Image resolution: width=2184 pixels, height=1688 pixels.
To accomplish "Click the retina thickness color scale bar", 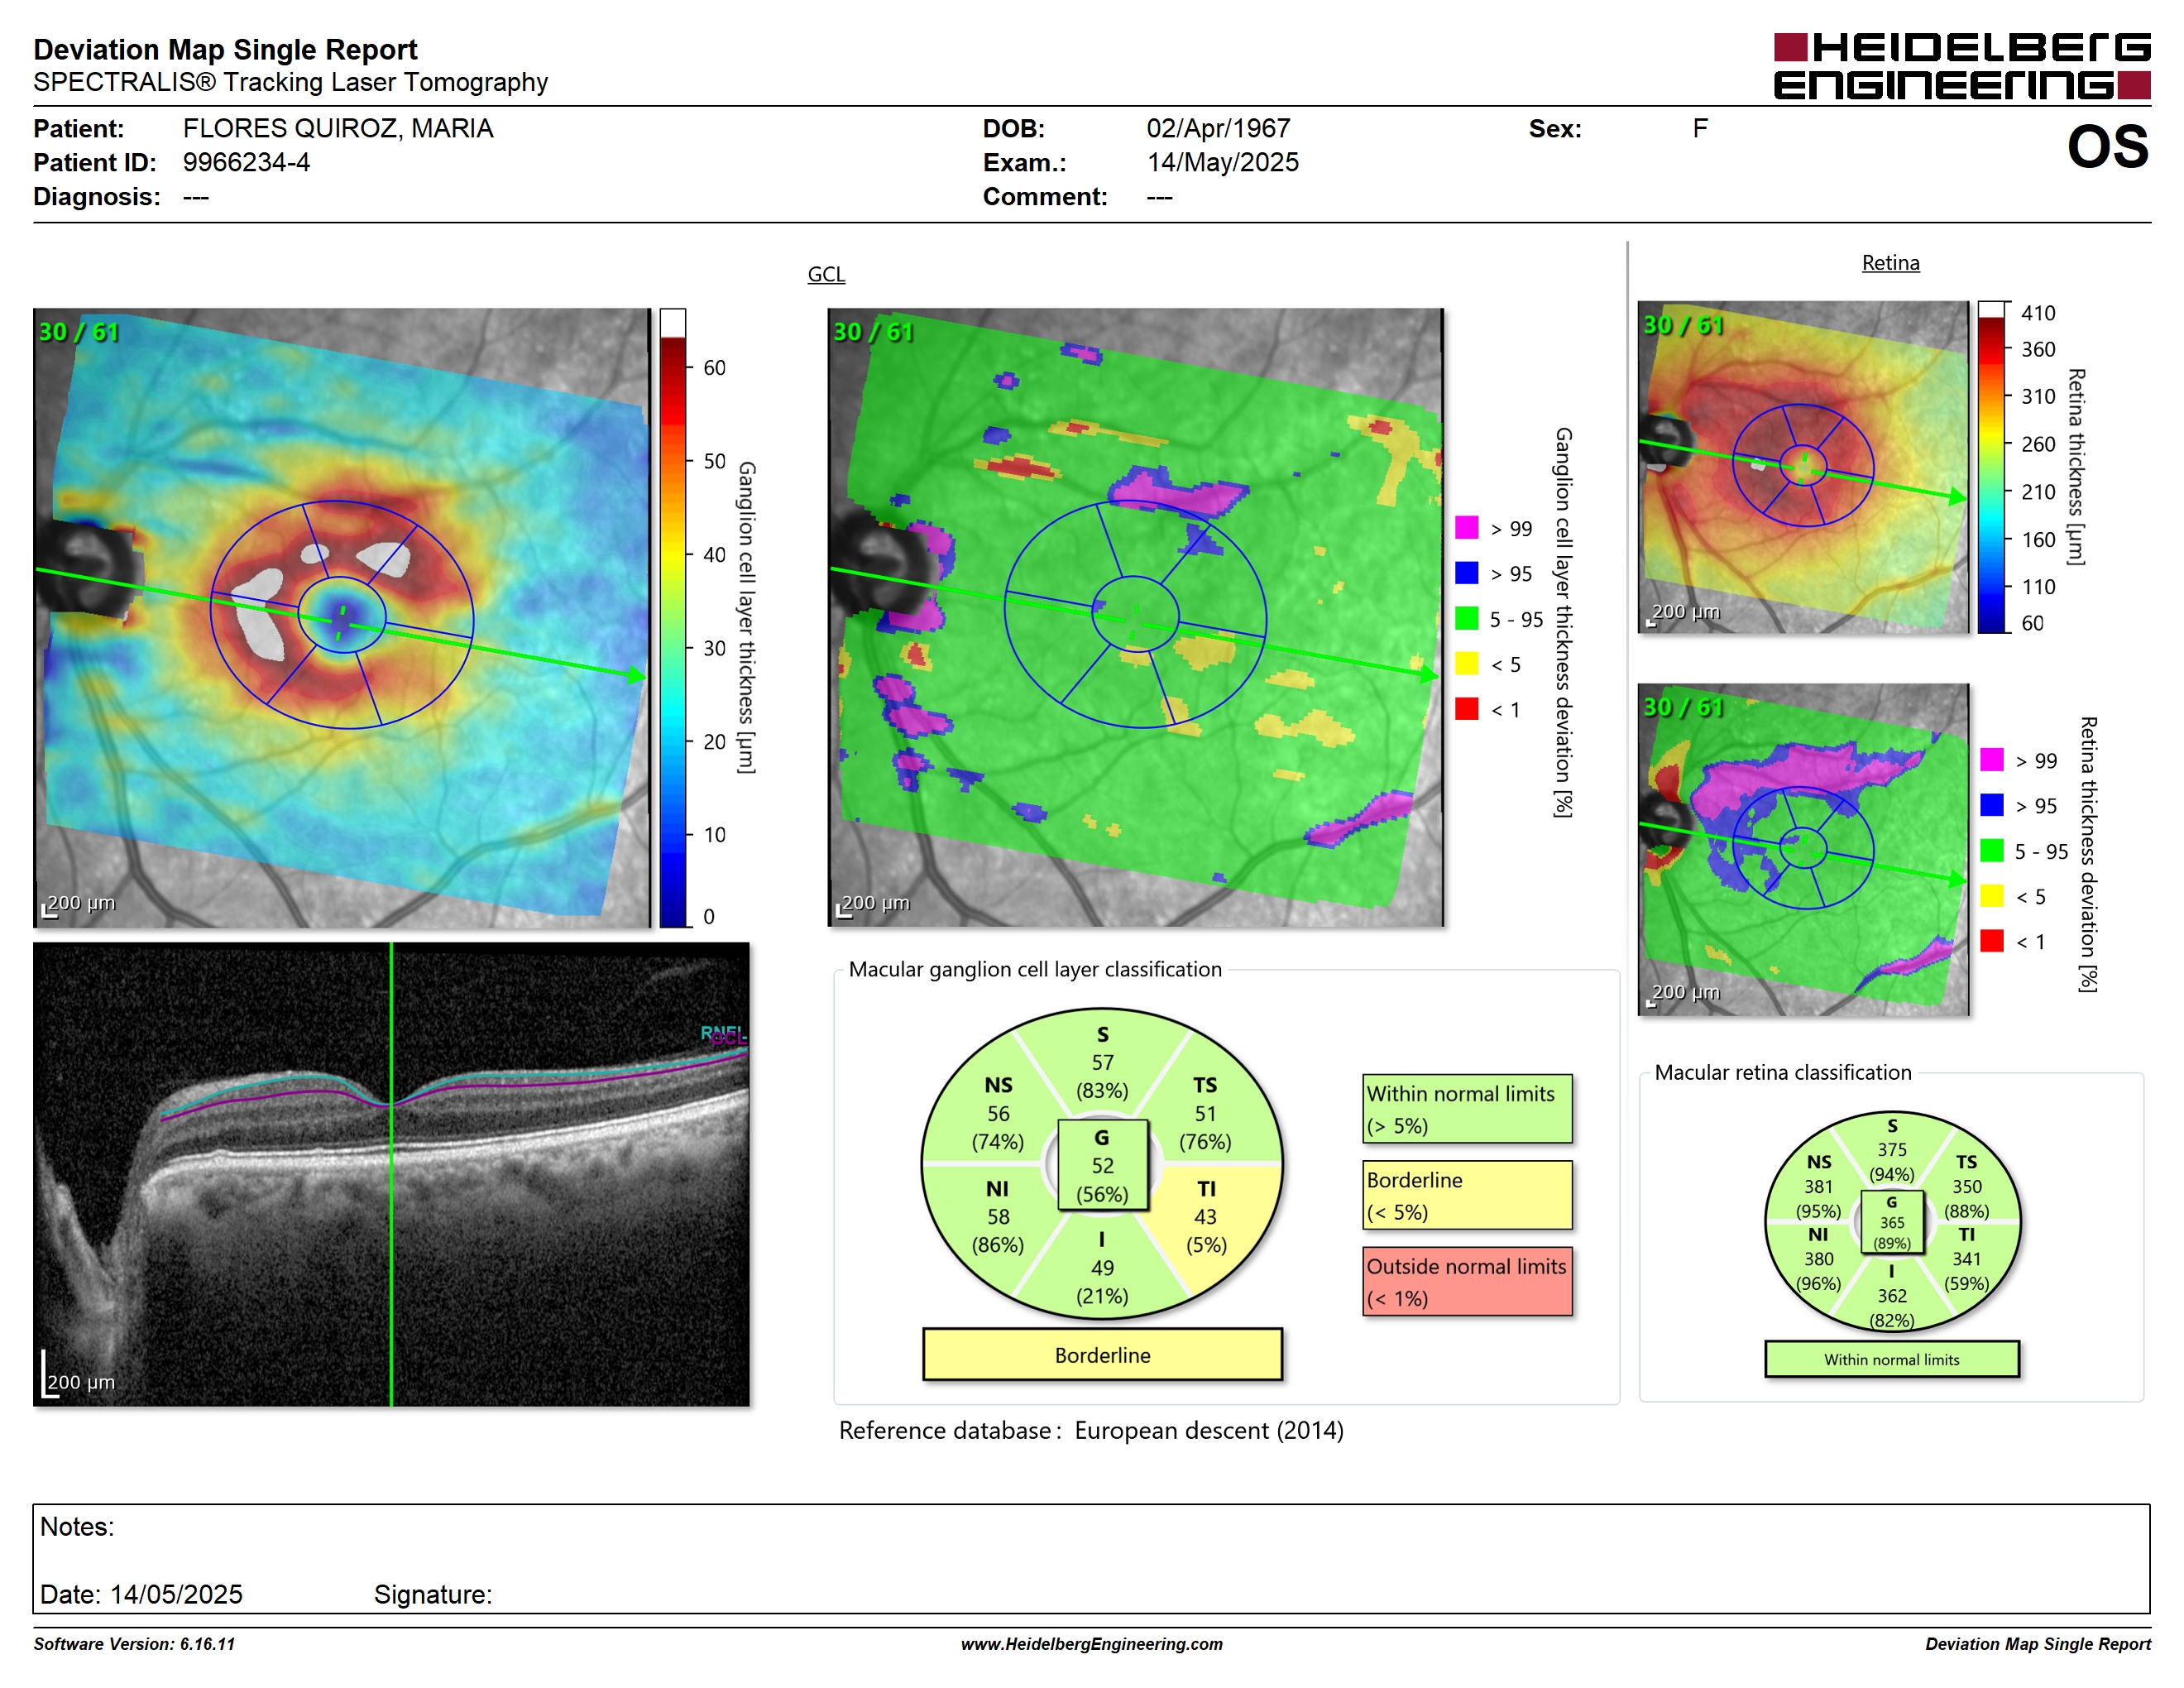I will pos(1992,467).
